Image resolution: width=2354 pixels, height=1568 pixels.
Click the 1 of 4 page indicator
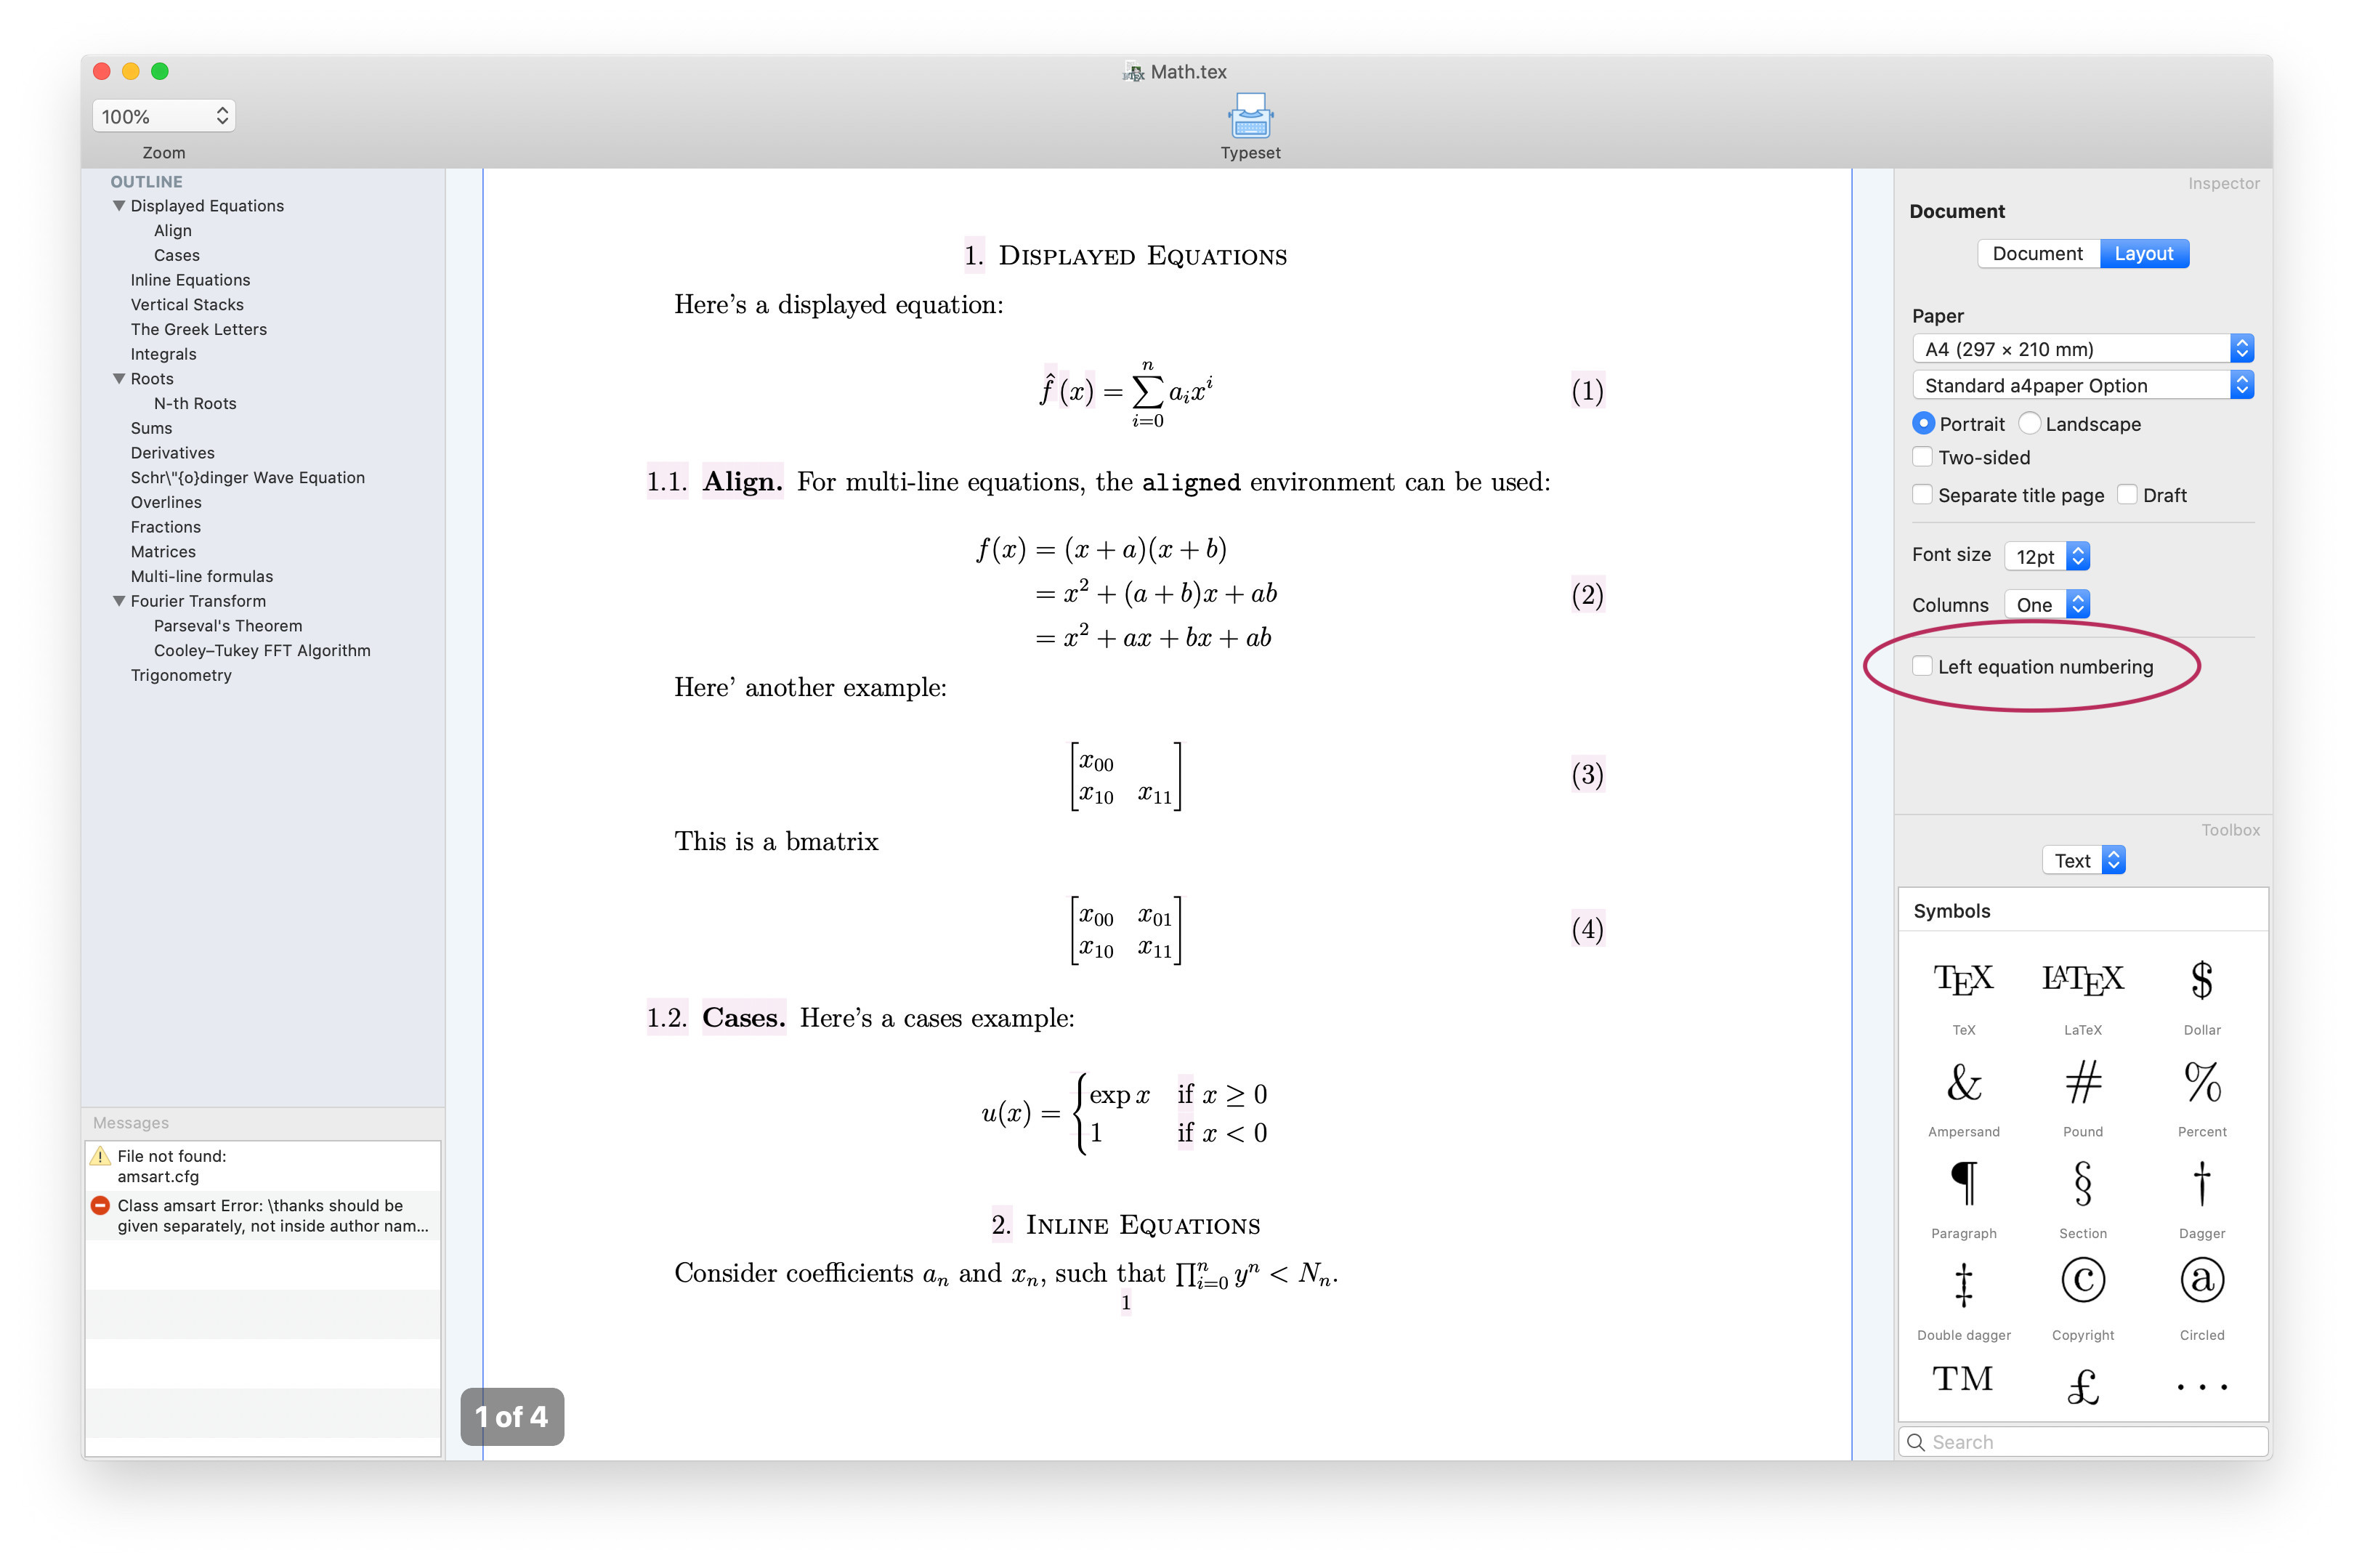pos(511,1416)
